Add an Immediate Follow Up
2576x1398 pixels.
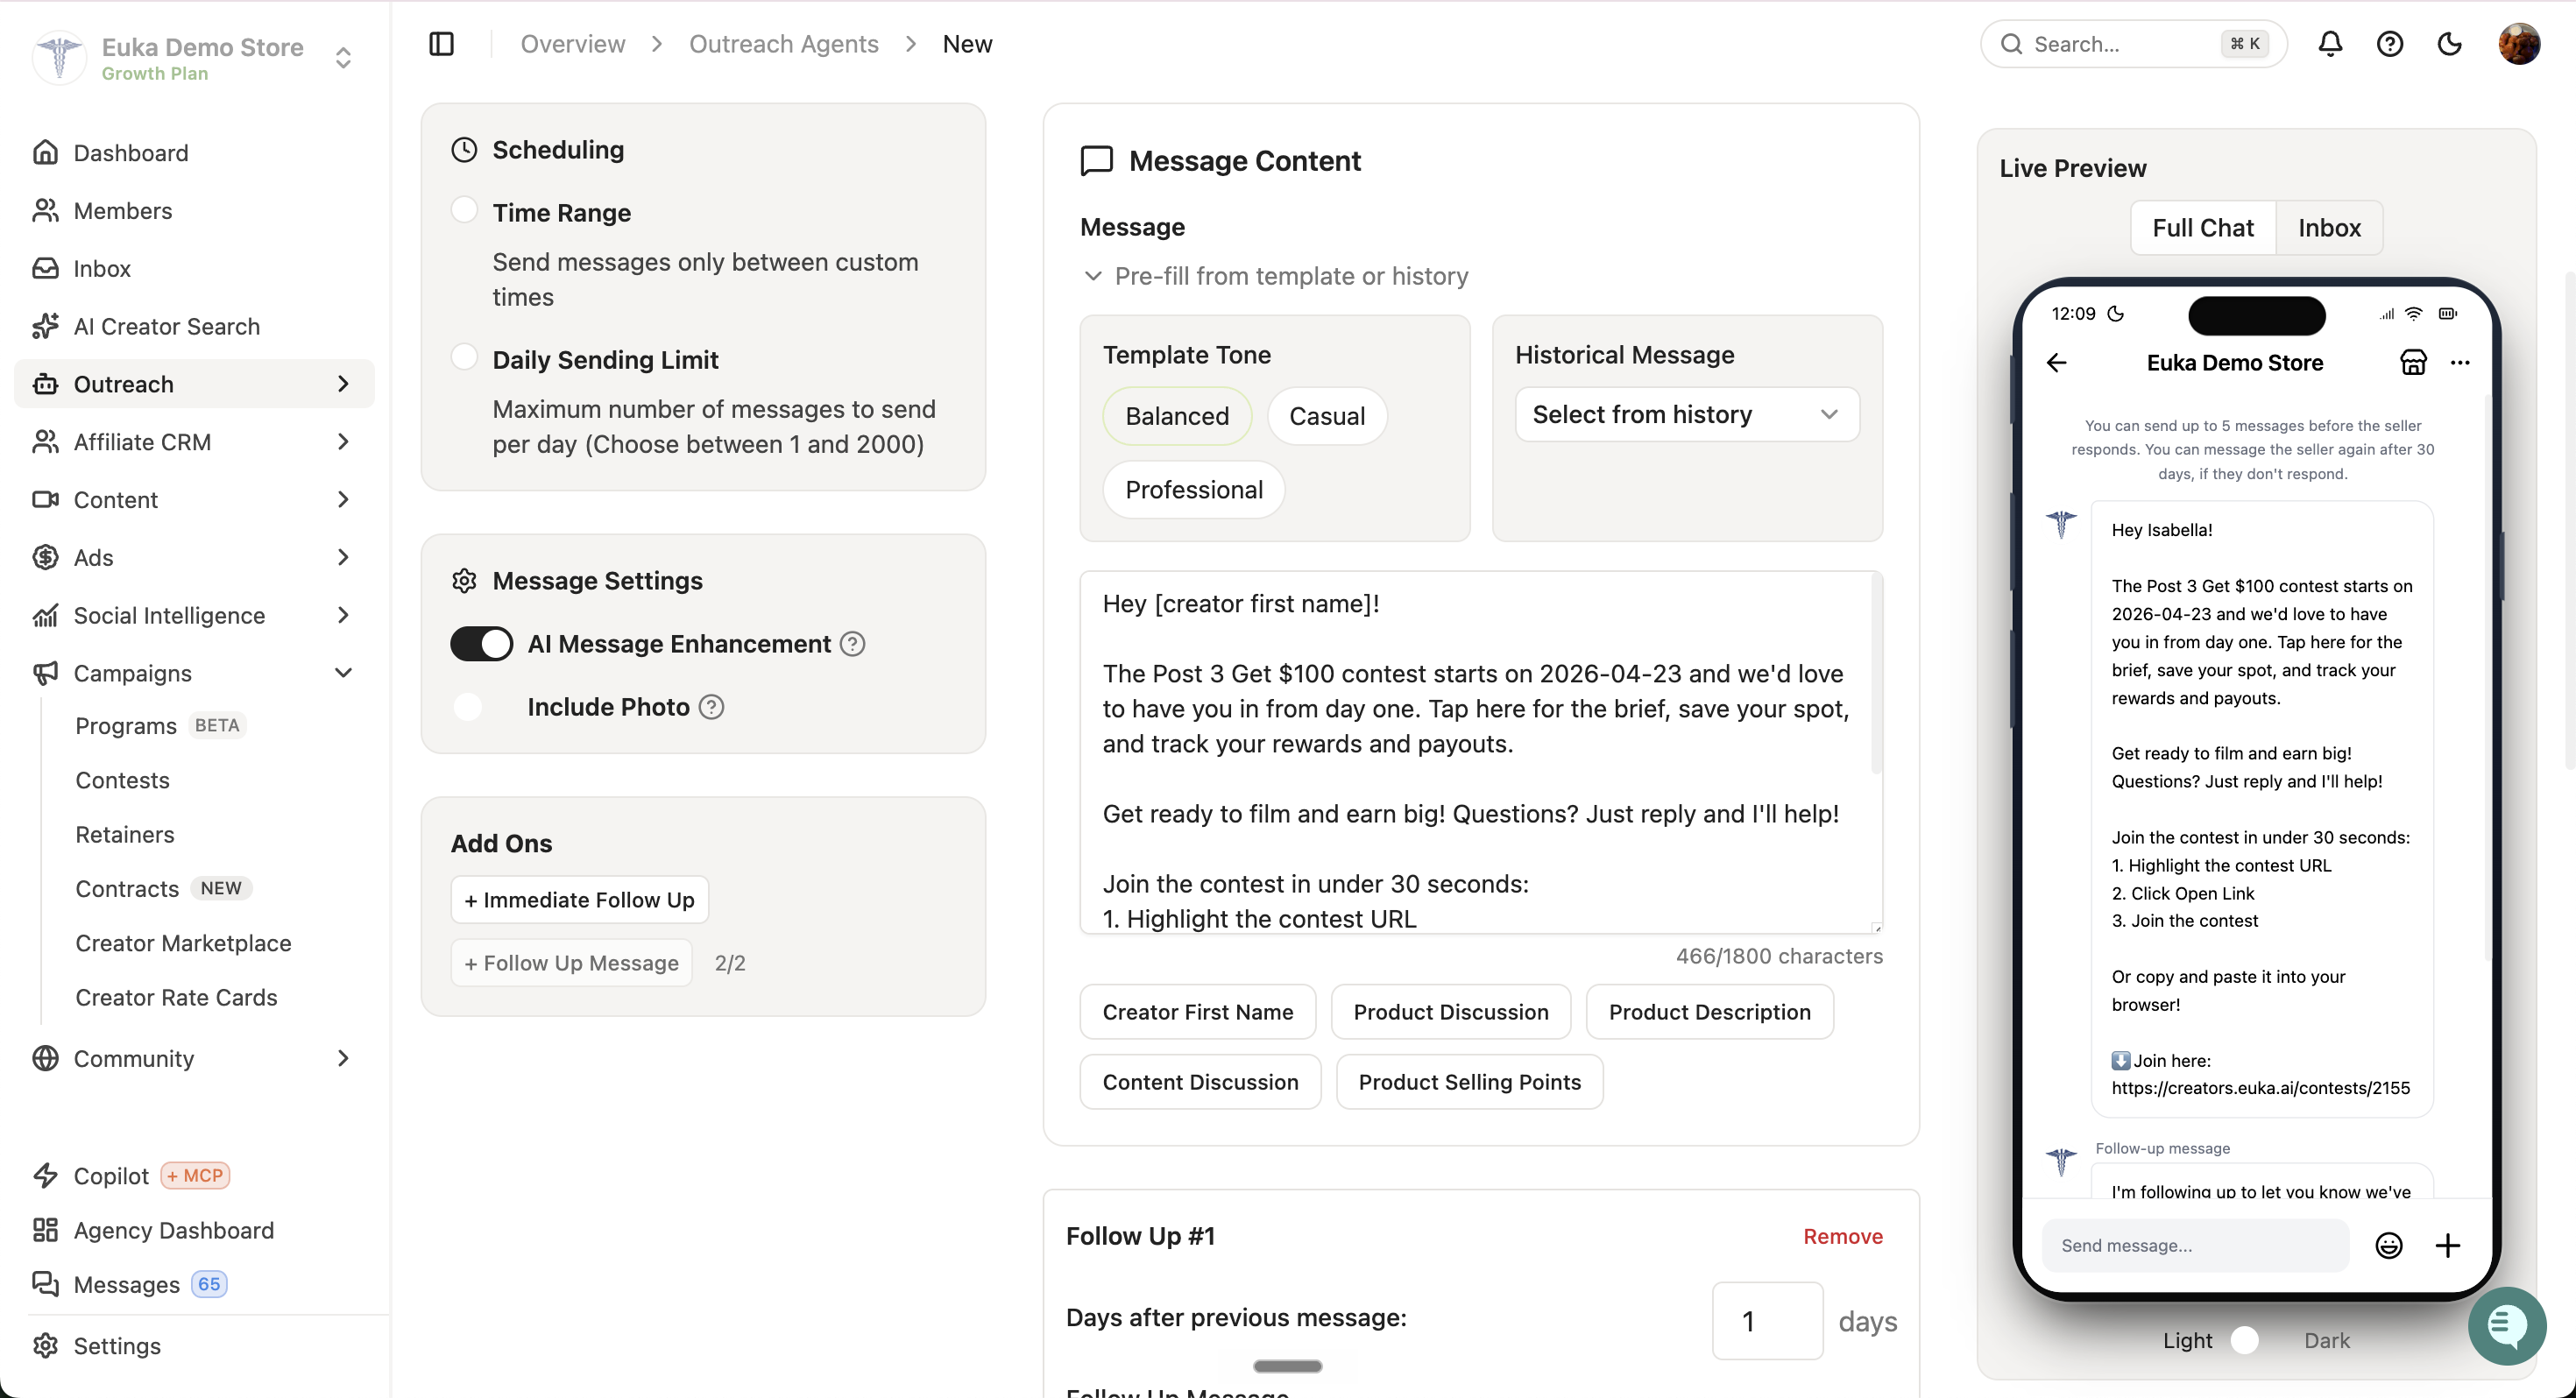pyautogui.click(x=580, y=900)
